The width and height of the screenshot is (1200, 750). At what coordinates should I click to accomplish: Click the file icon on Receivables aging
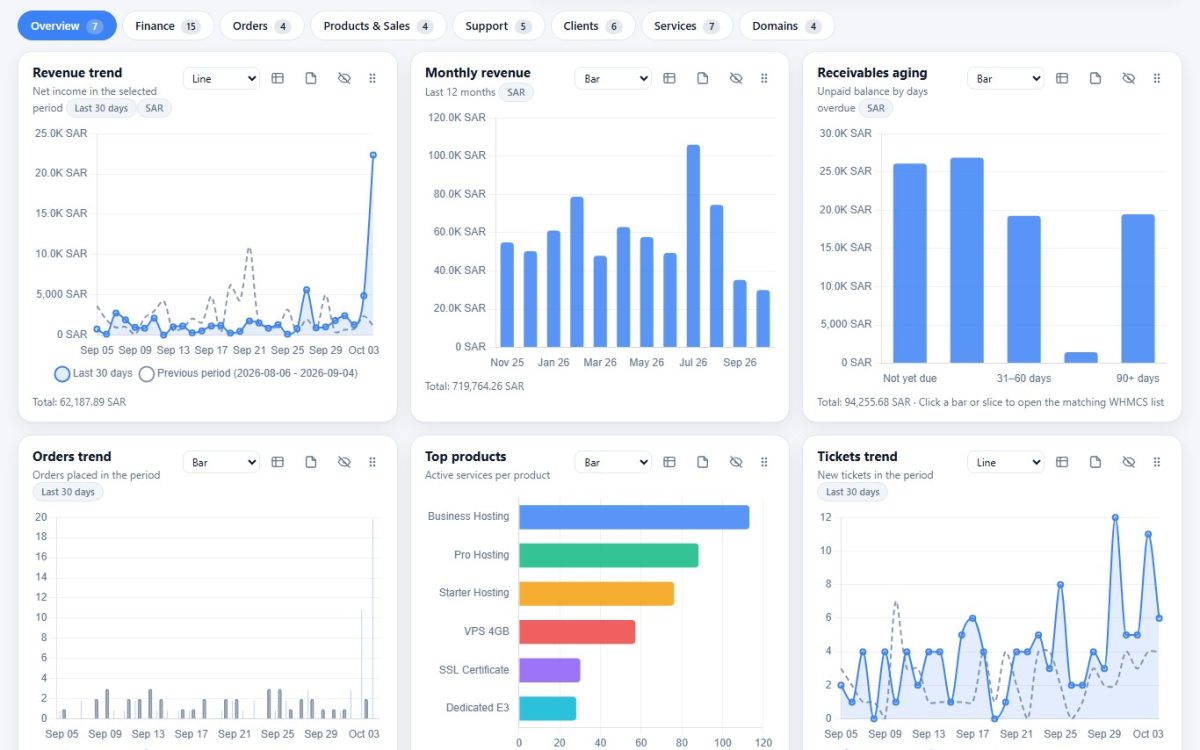1096,78
